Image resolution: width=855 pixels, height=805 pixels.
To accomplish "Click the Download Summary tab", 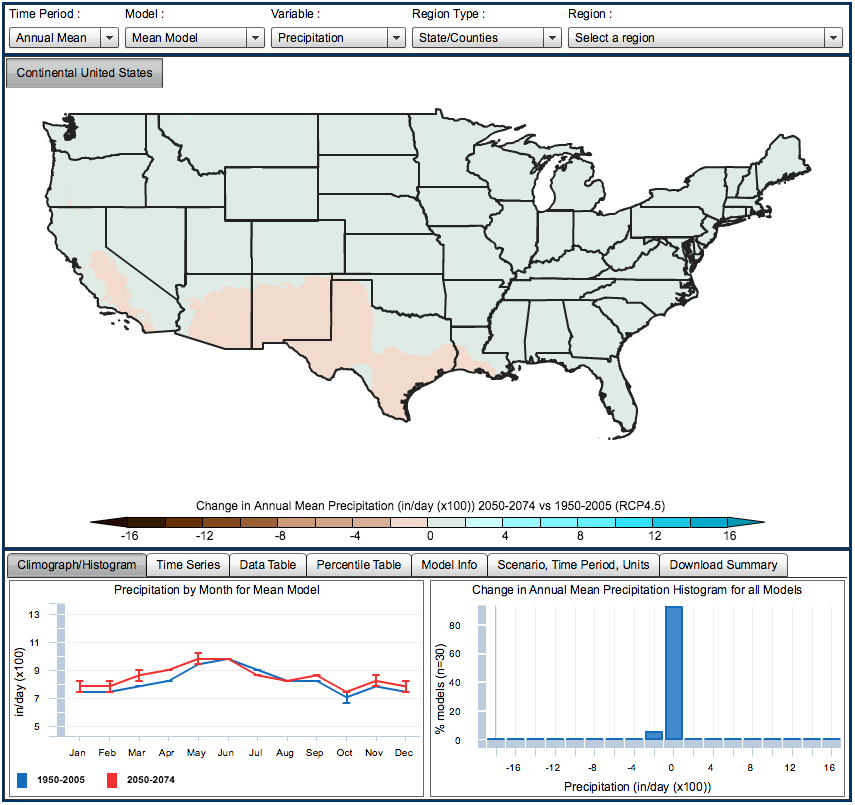I will [x=723, y=565].
